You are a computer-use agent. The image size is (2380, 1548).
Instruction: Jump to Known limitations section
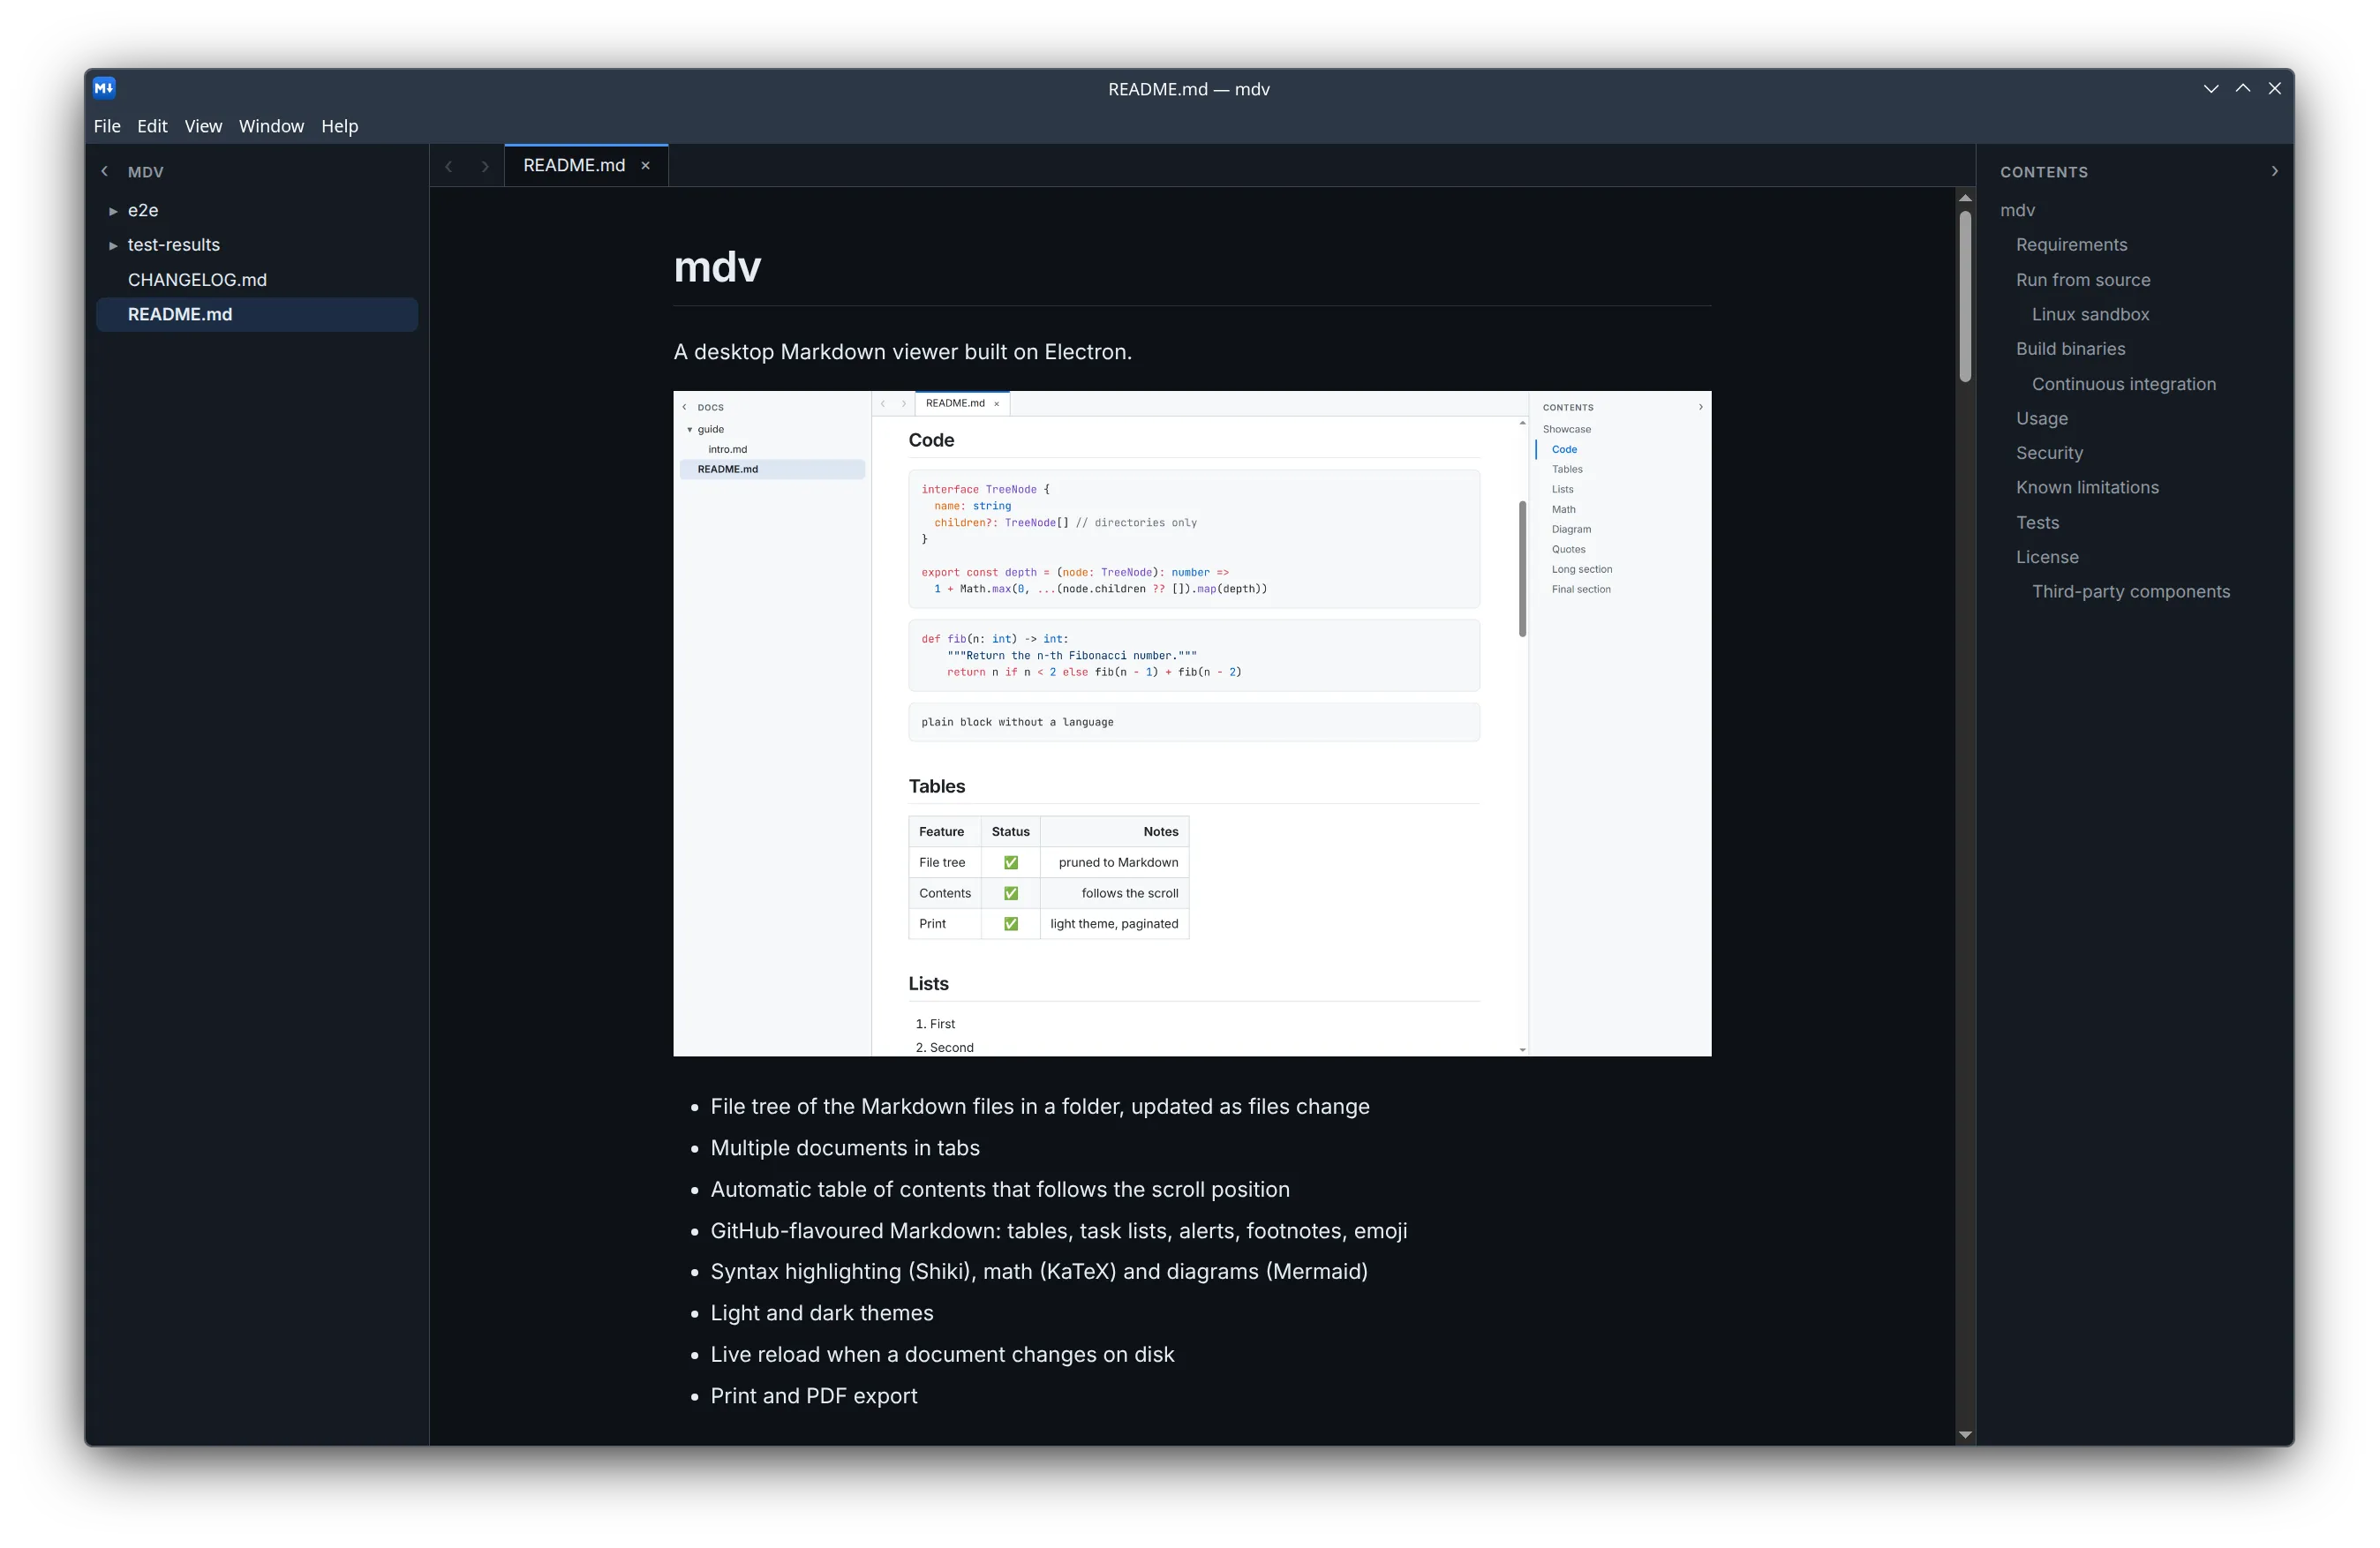tap(2087, 487)
